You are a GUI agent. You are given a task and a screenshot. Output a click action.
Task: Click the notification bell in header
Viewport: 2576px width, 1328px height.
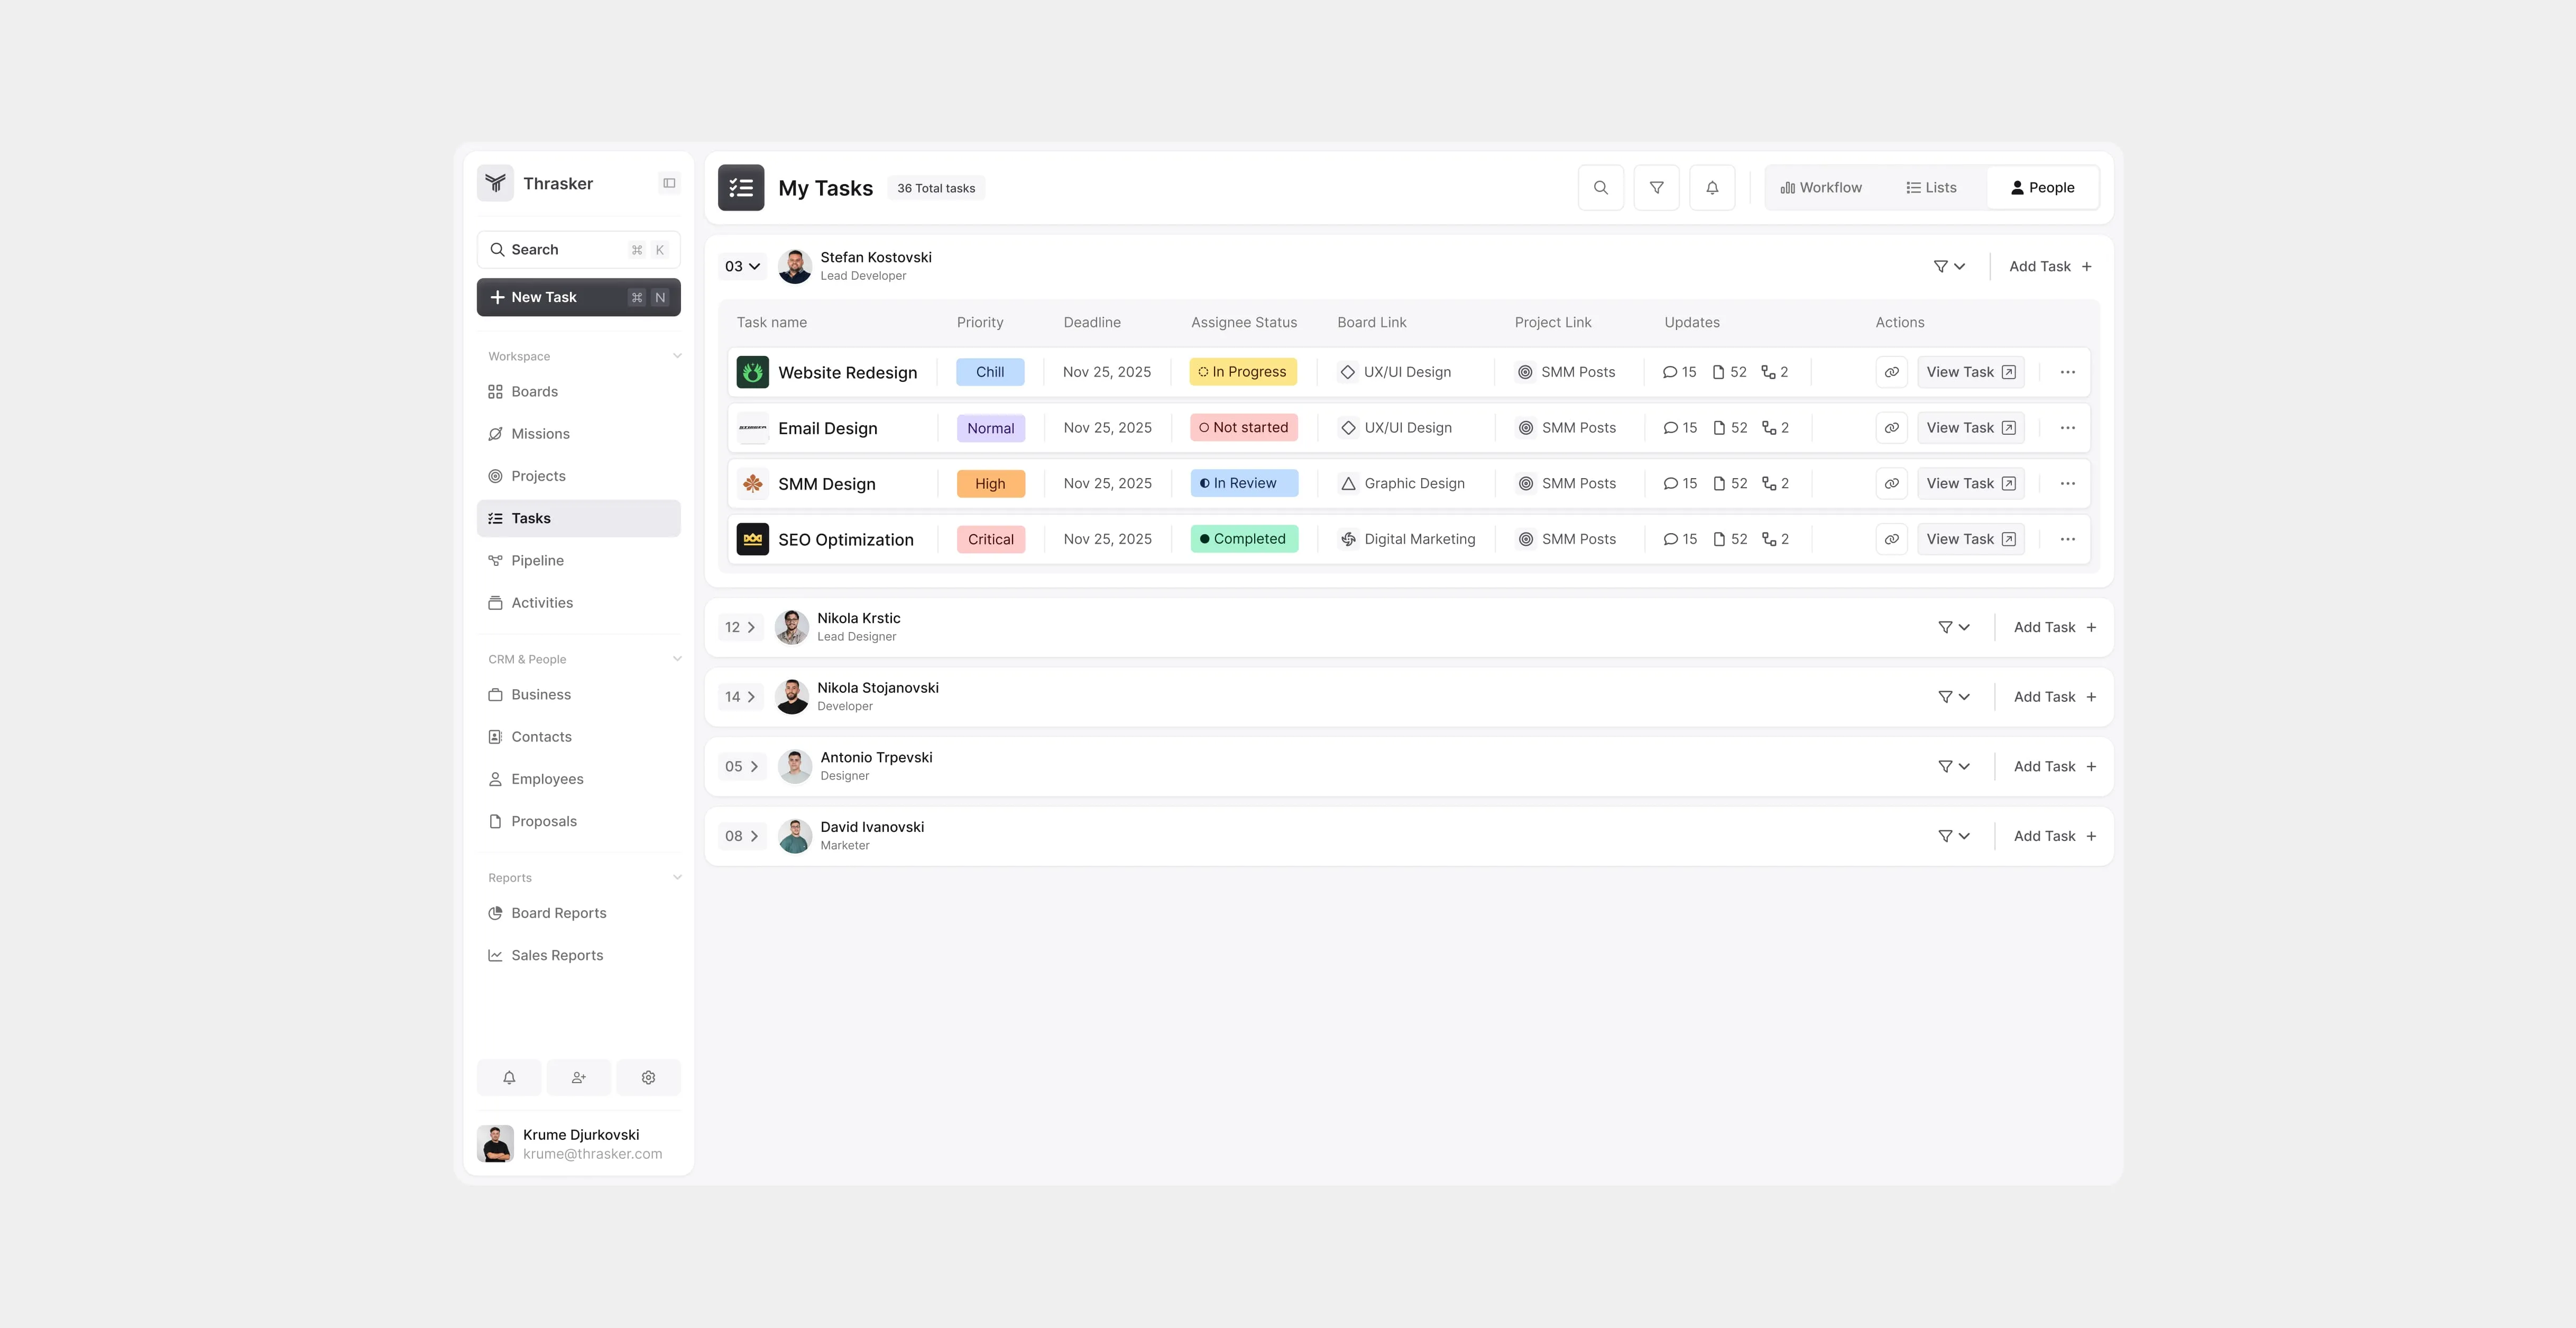pos(1712,188)
